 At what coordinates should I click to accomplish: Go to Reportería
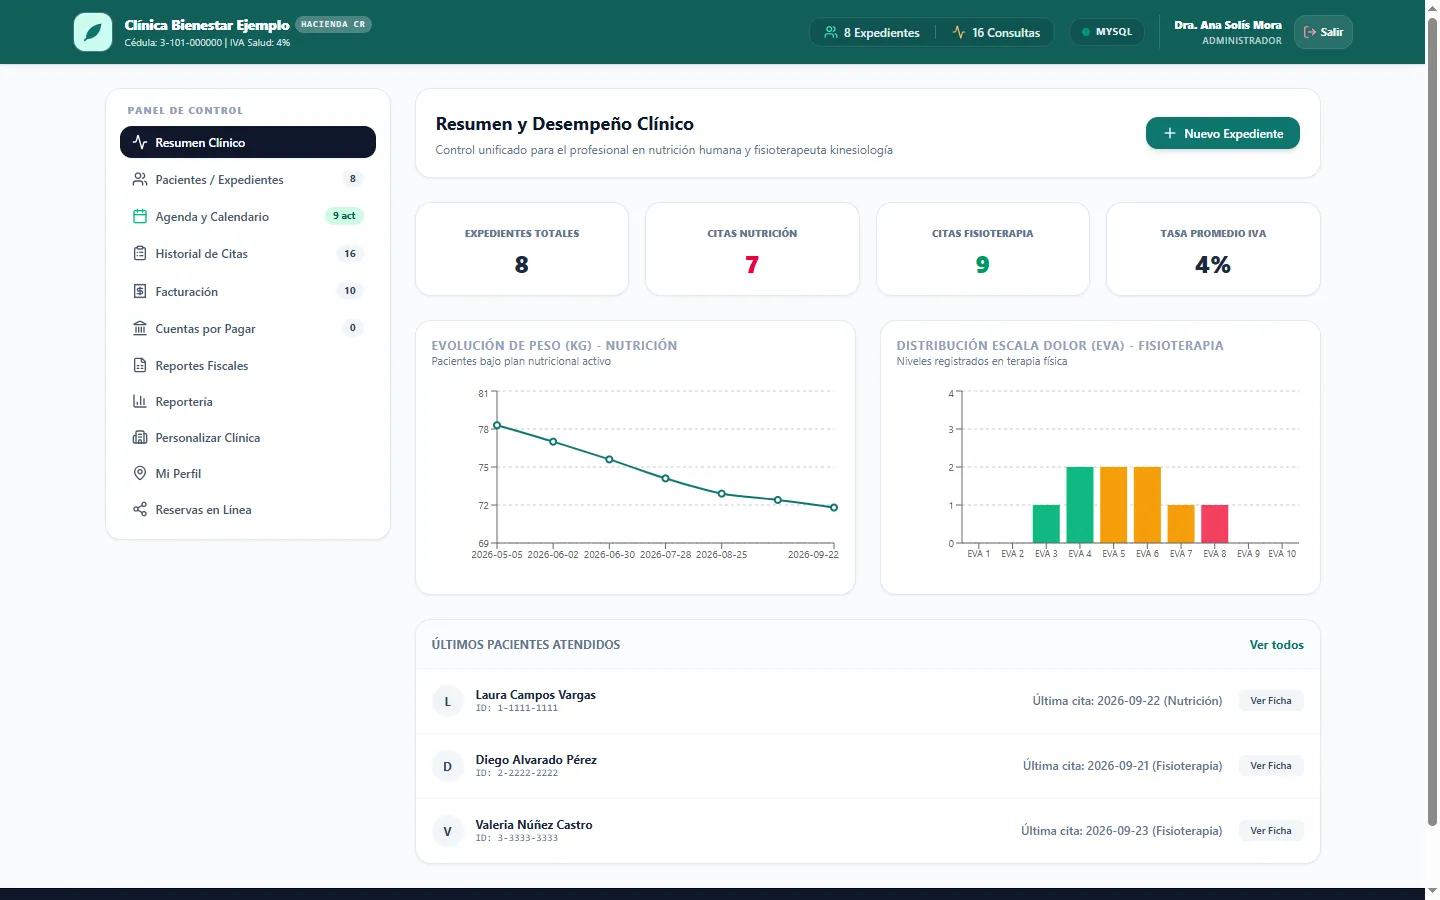(x=248, y=401)
